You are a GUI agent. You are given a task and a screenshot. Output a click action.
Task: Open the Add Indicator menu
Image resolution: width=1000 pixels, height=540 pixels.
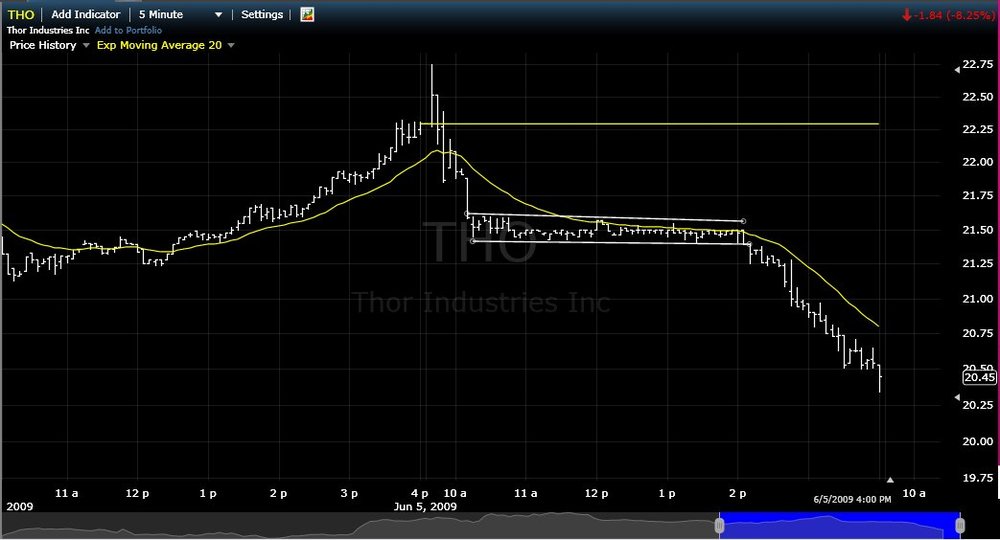coord(85,14)
